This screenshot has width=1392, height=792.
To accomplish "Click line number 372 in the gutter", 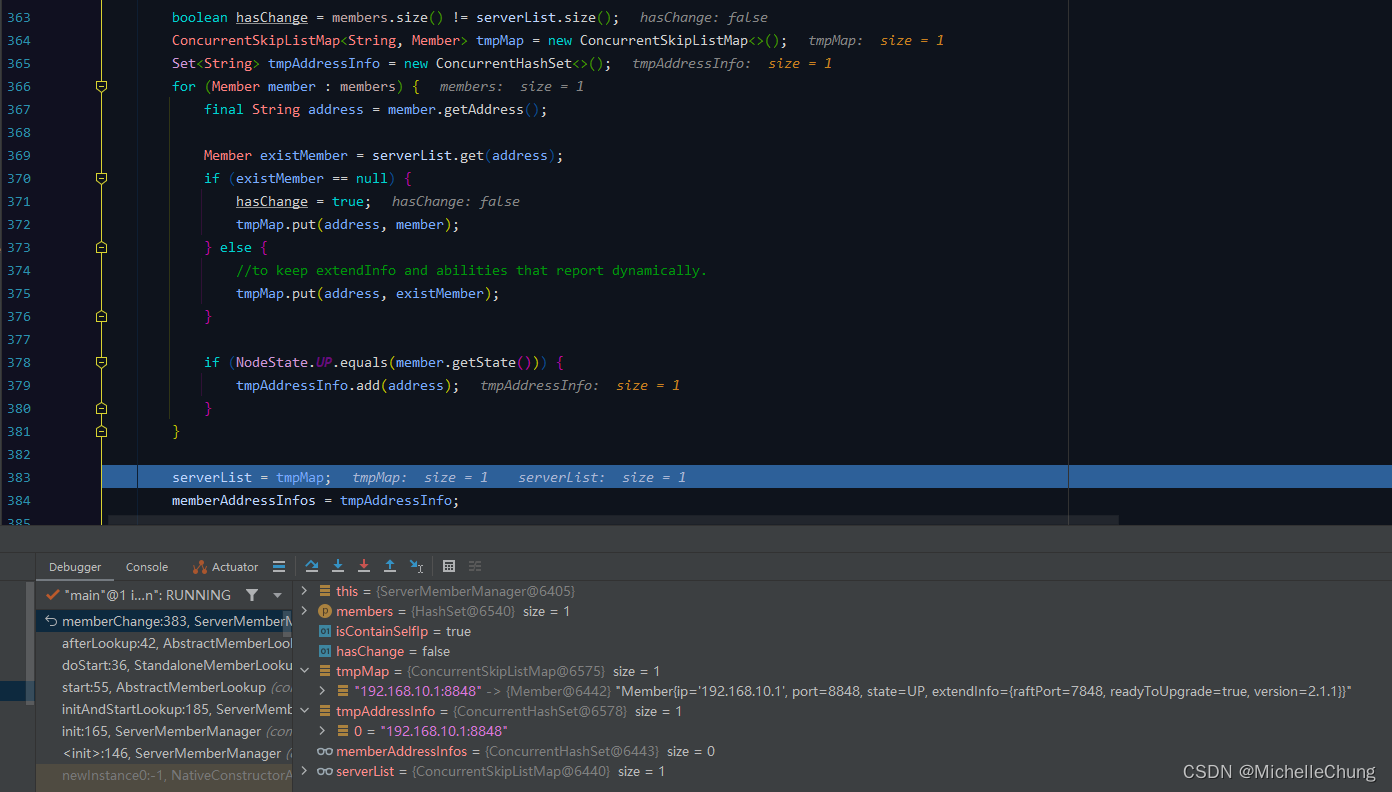I will click(18, 224).
